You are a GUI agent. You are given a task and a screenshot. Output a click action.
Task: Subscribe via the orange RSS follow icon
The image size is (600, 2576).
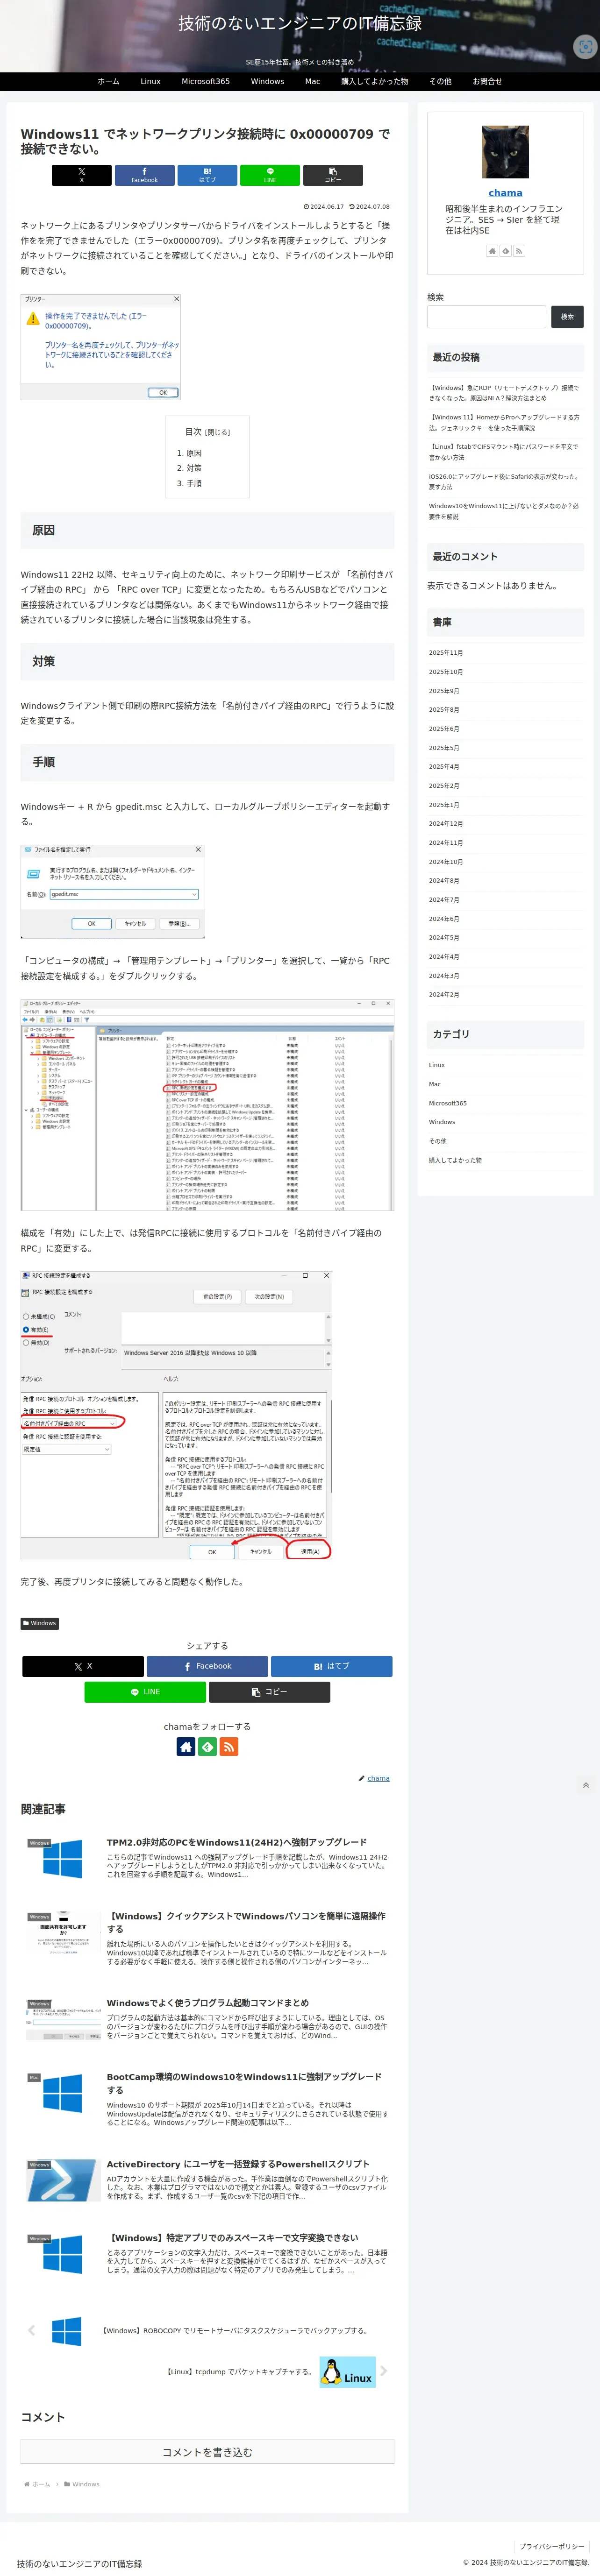coord(229,1747)
